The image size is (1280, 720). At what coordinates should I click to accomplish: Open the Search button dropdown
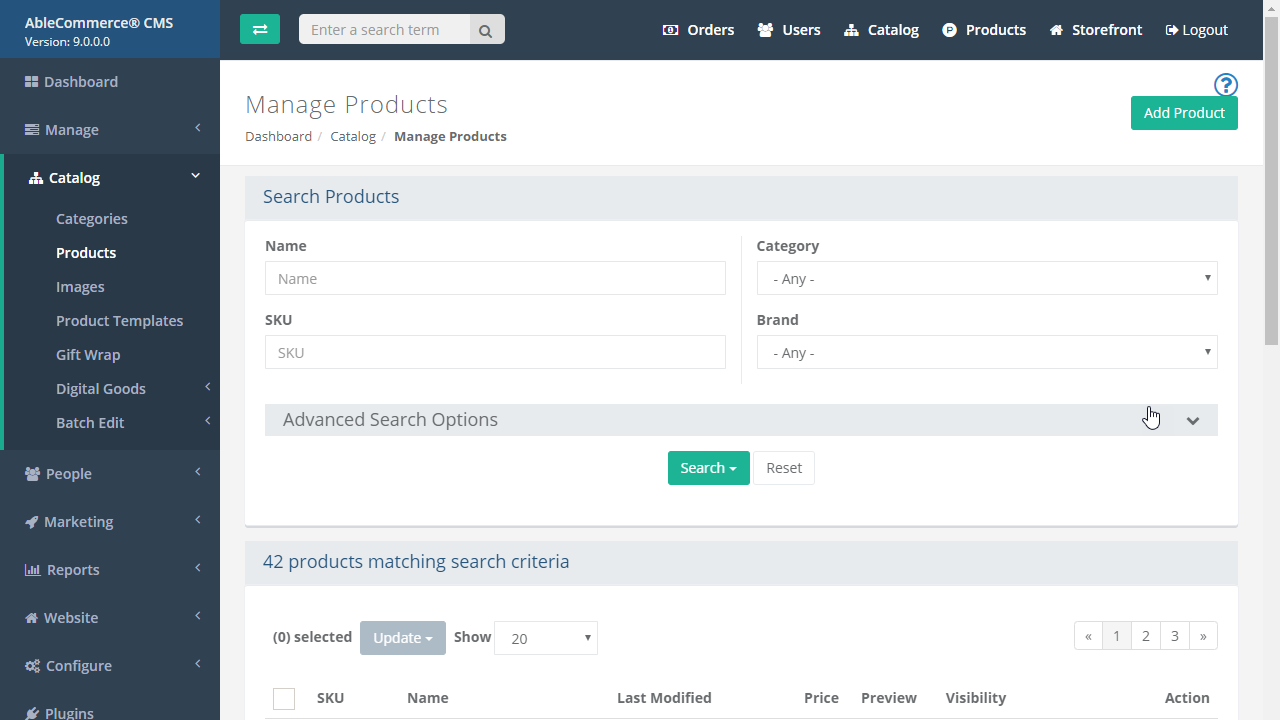709,468
